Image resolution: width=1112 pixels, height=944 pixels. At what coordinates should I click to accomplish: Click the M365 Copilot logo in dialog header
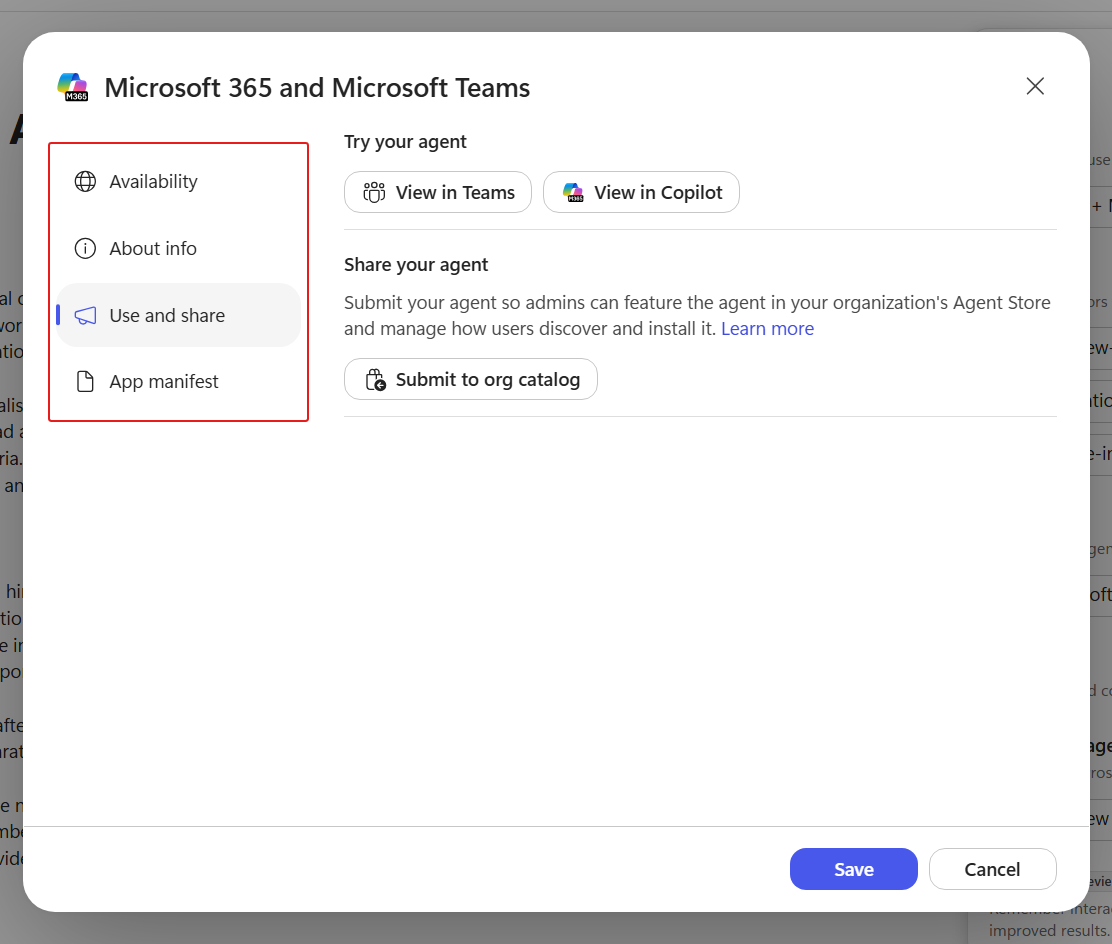click(72, 87)
